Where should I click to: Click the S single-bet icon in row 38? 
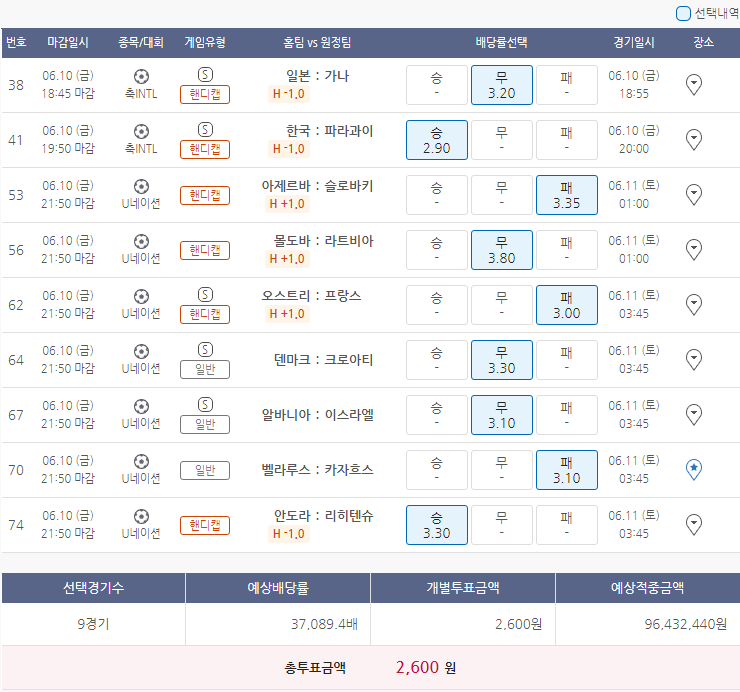205,75
